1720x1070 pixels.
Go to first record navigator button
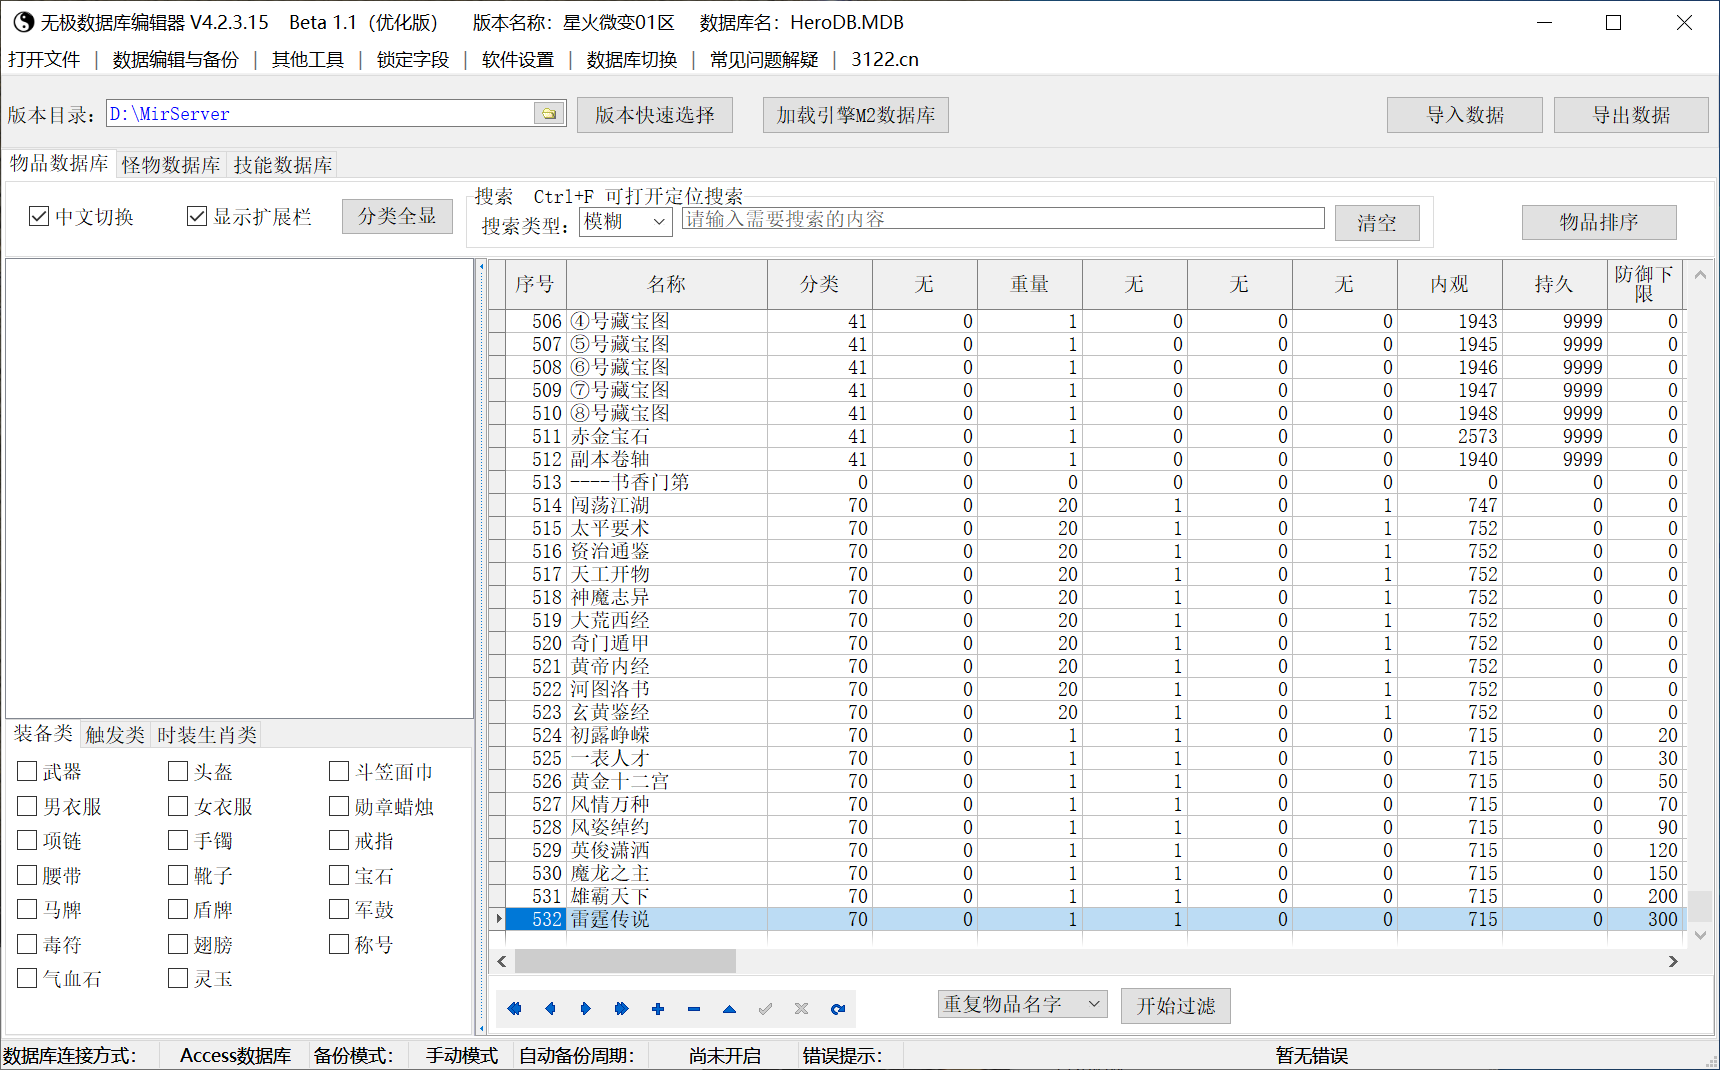pyautogui.click(x=514, y=1008)
